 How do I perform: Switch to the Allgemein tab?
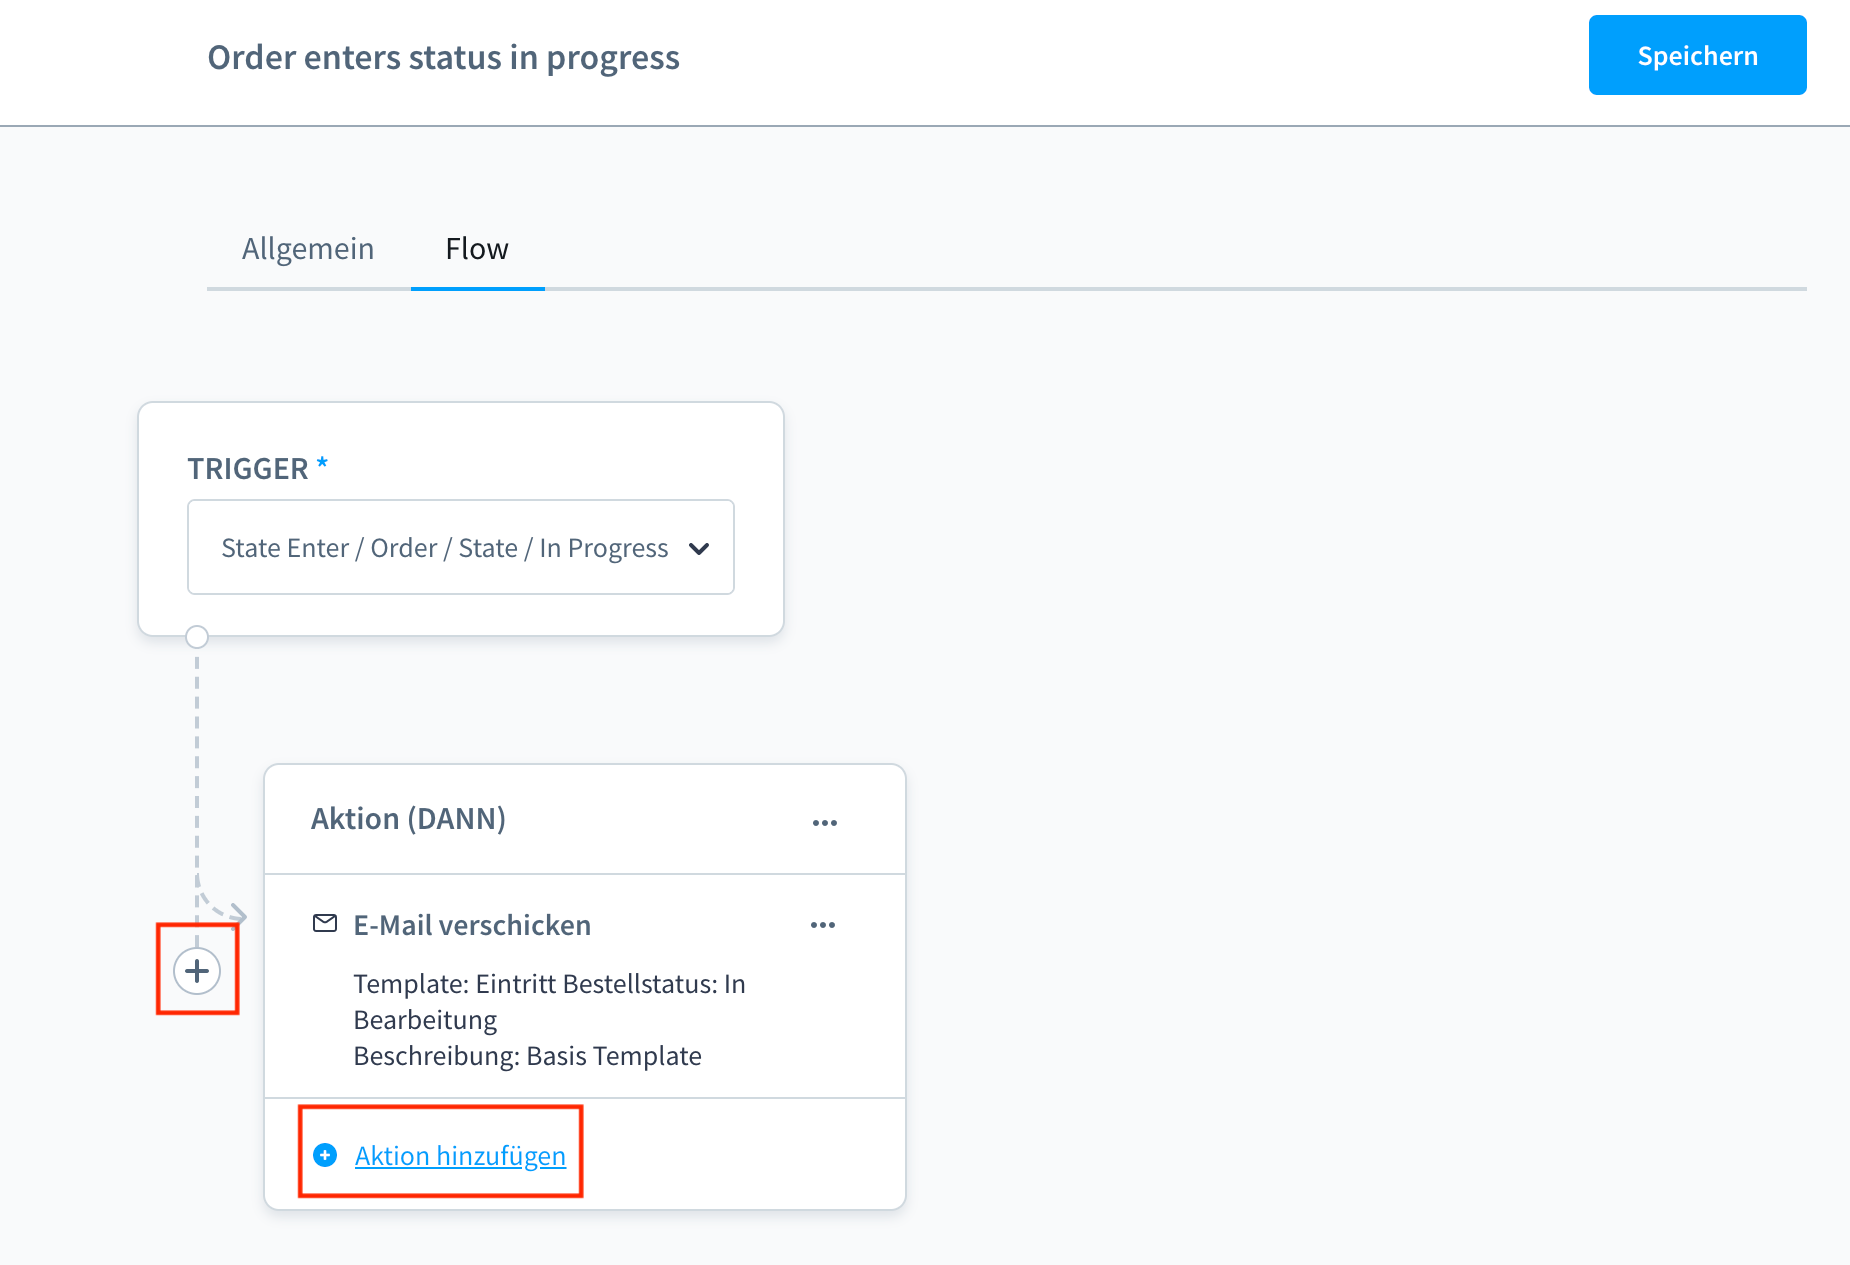coord(308,248)
